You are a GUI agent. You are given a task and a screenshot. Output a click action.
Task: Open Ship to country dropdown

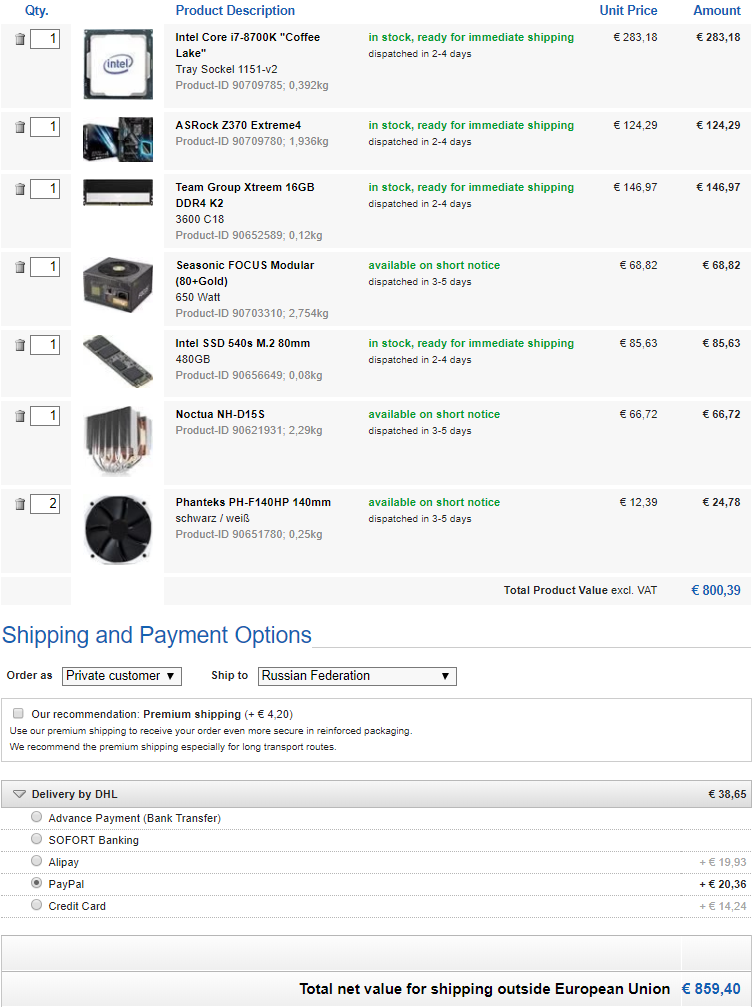pos(357,676)
